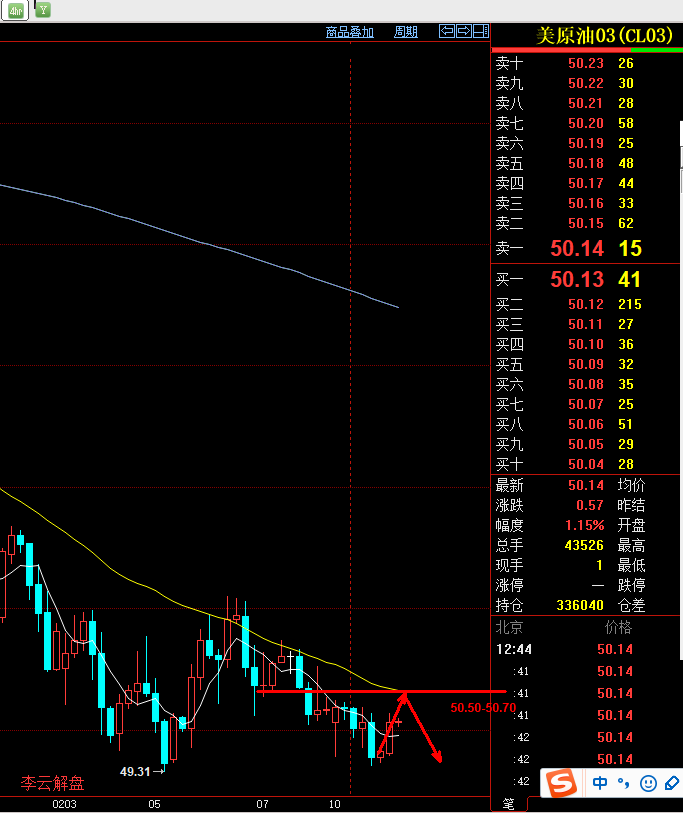The image size is (683, 813).
Task: Click the 49.31 low price label on chart
Action: (x=135, y=771)
